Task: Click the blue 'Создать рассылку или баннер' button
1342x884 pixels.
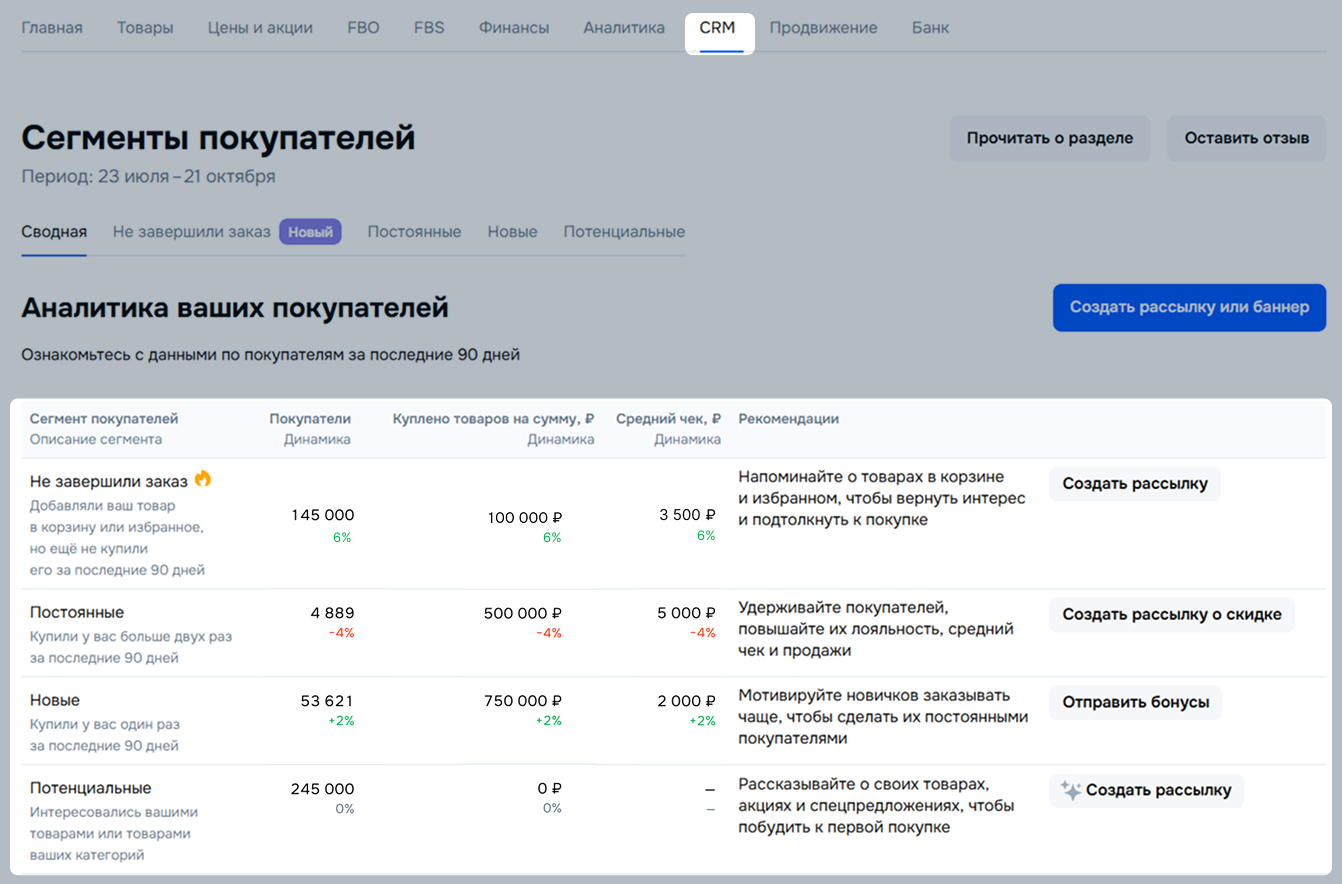Action: (1189, 307)
